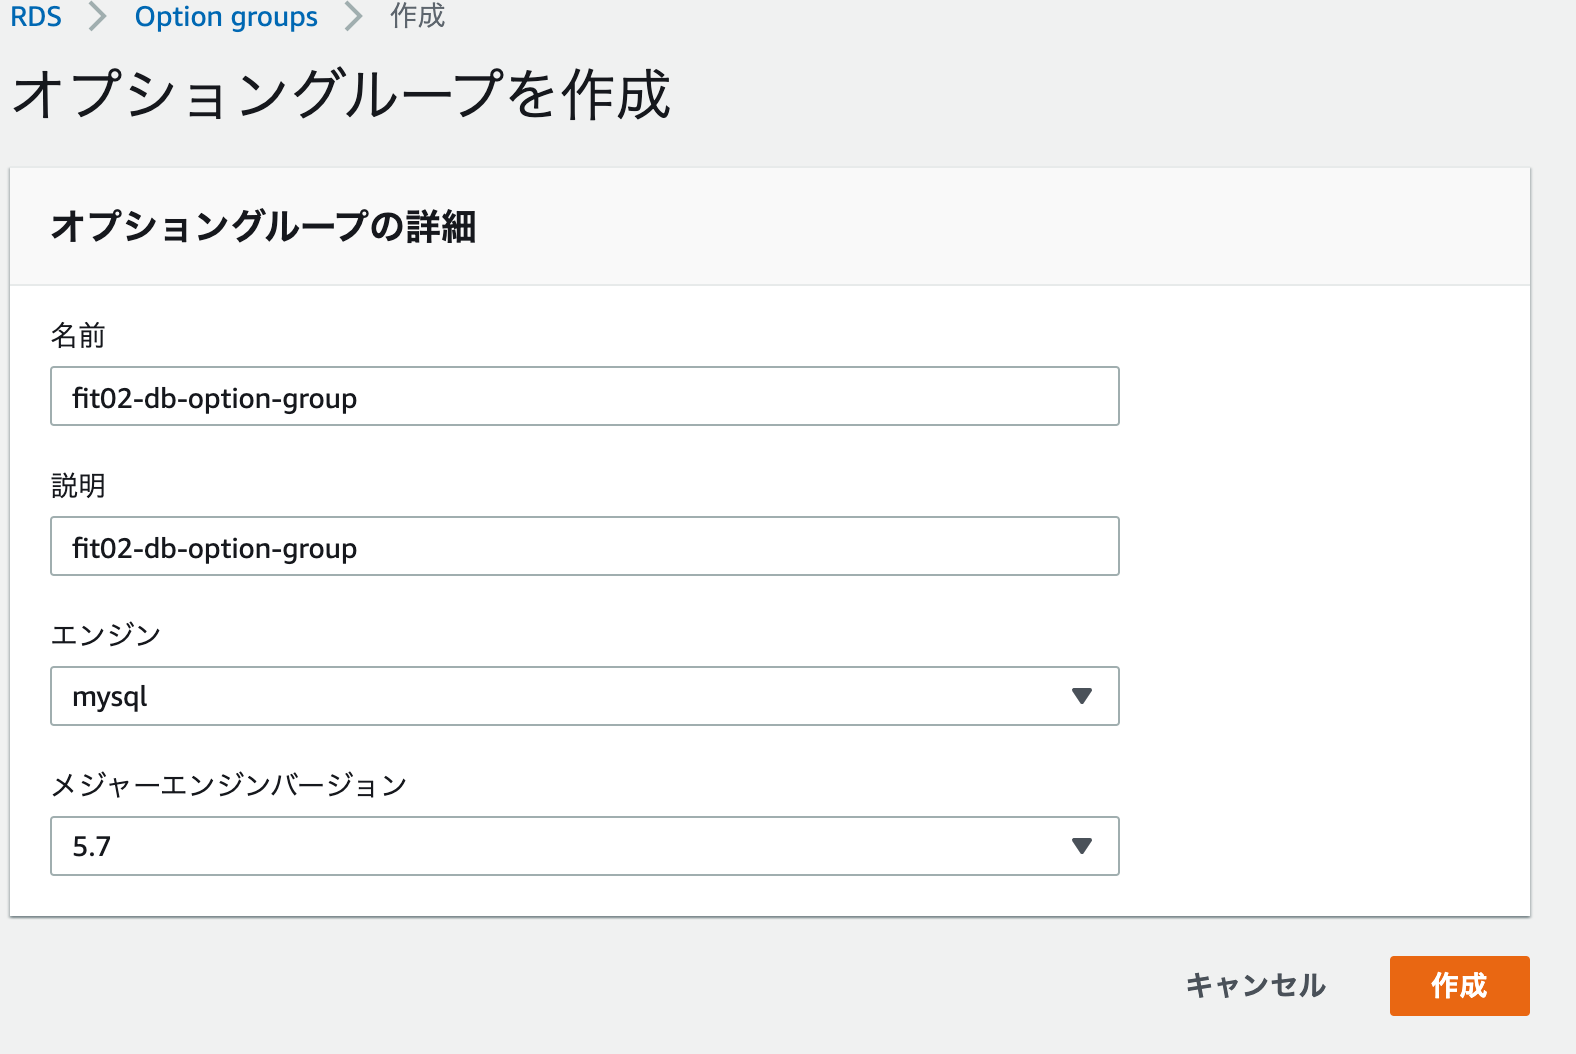Focus the 説明 description input field
This screenshot has height=1054, width=1576.
pos(584,546)
